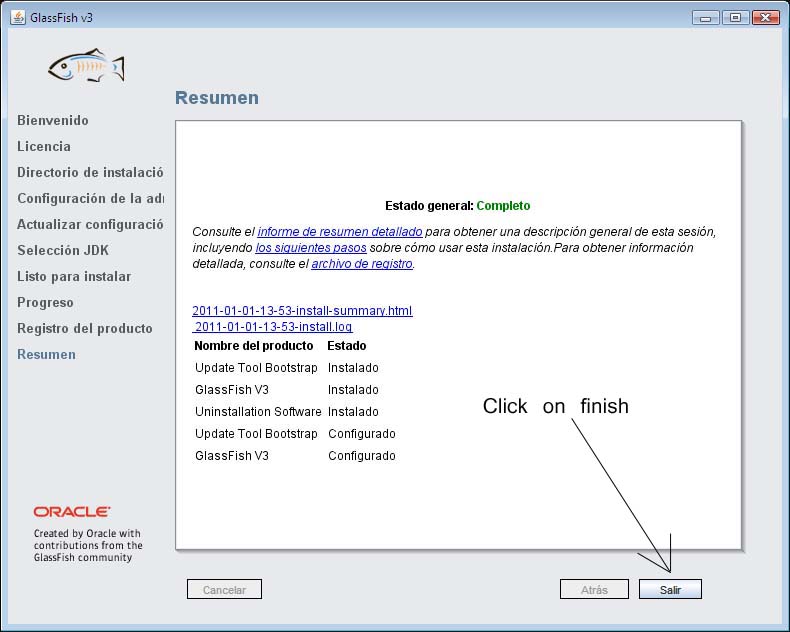Viewport: 790px width, 632px height.
Task: Select Directorio de instalación step
Action: (90, 172)
